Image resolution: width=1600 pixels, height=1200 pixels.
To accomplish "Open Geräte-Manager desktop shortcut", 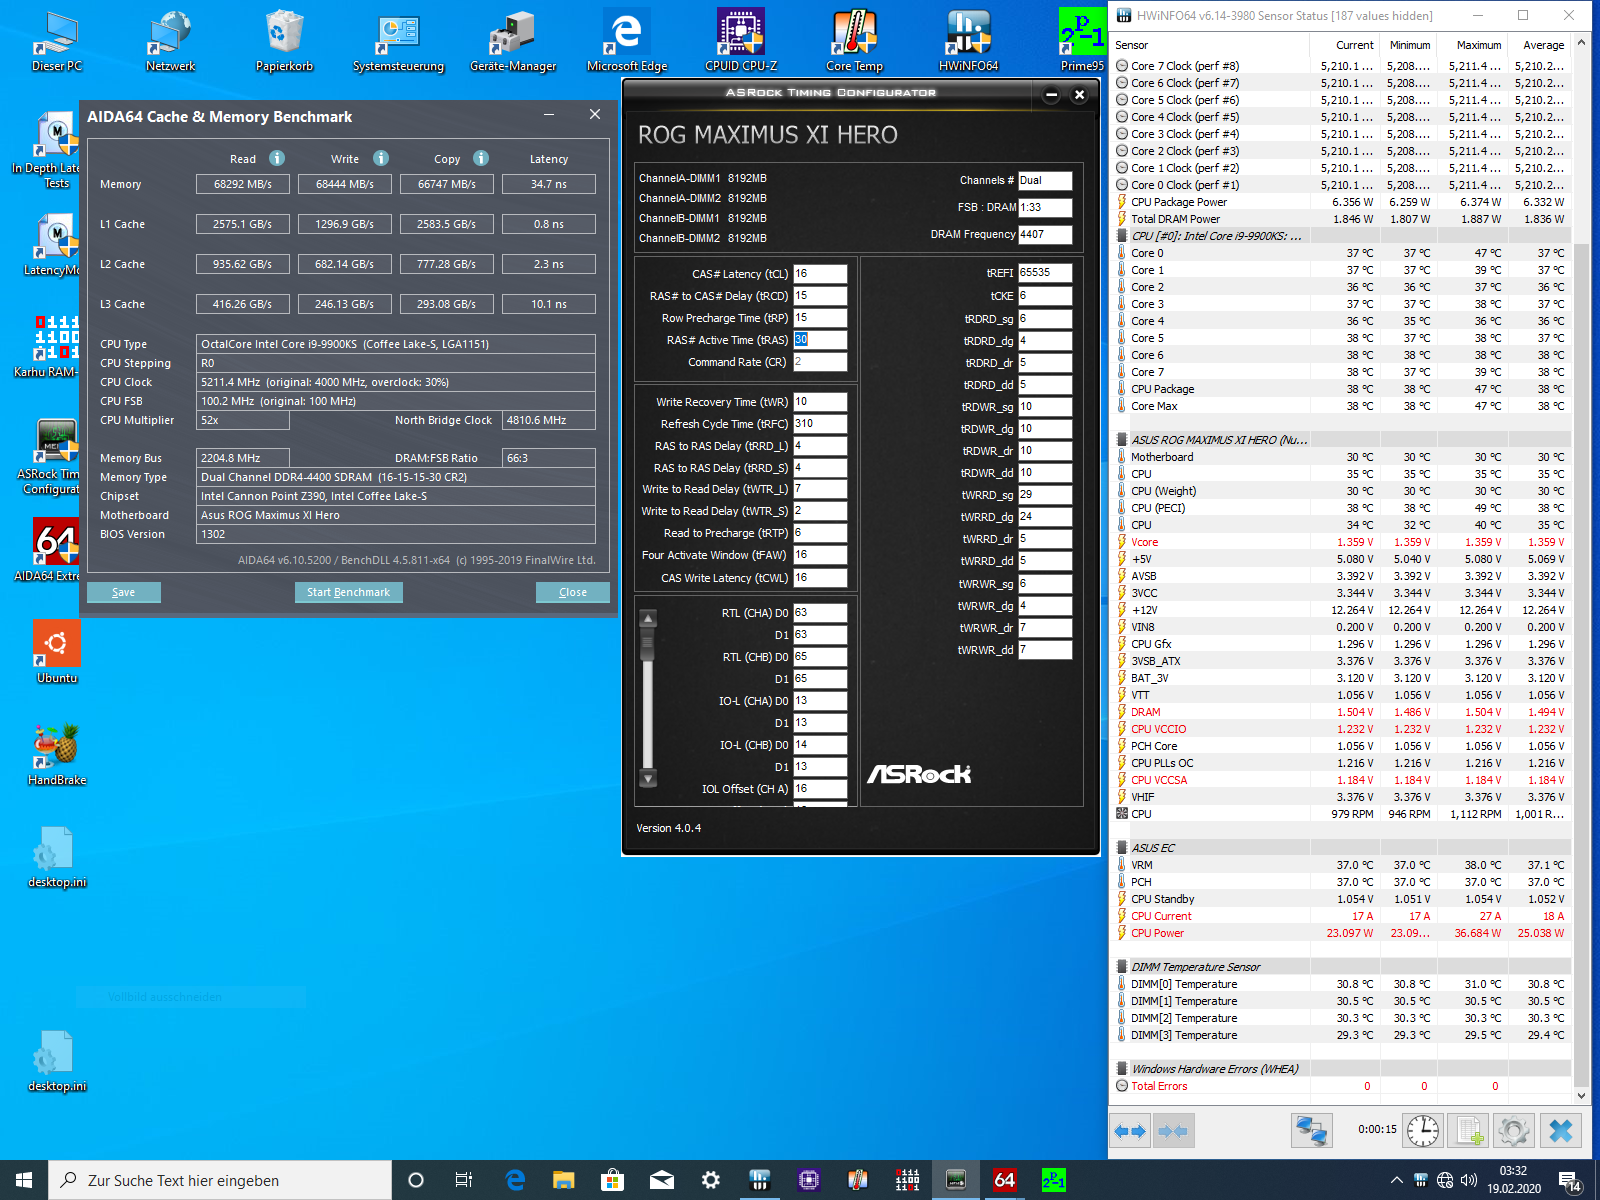I will (513, 40).
